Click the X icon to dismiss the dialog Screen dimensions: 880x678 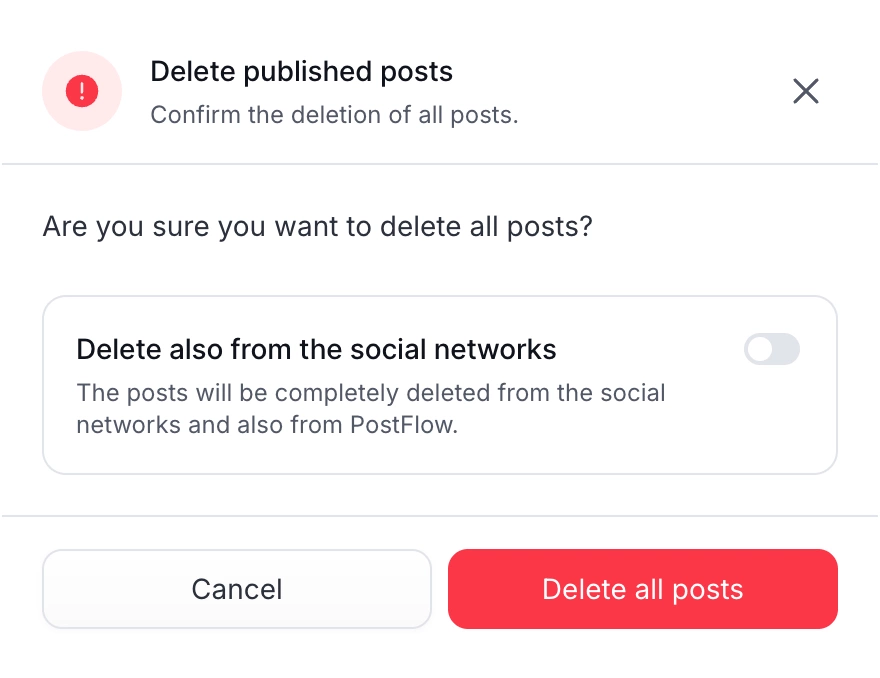tap(806, 91)
